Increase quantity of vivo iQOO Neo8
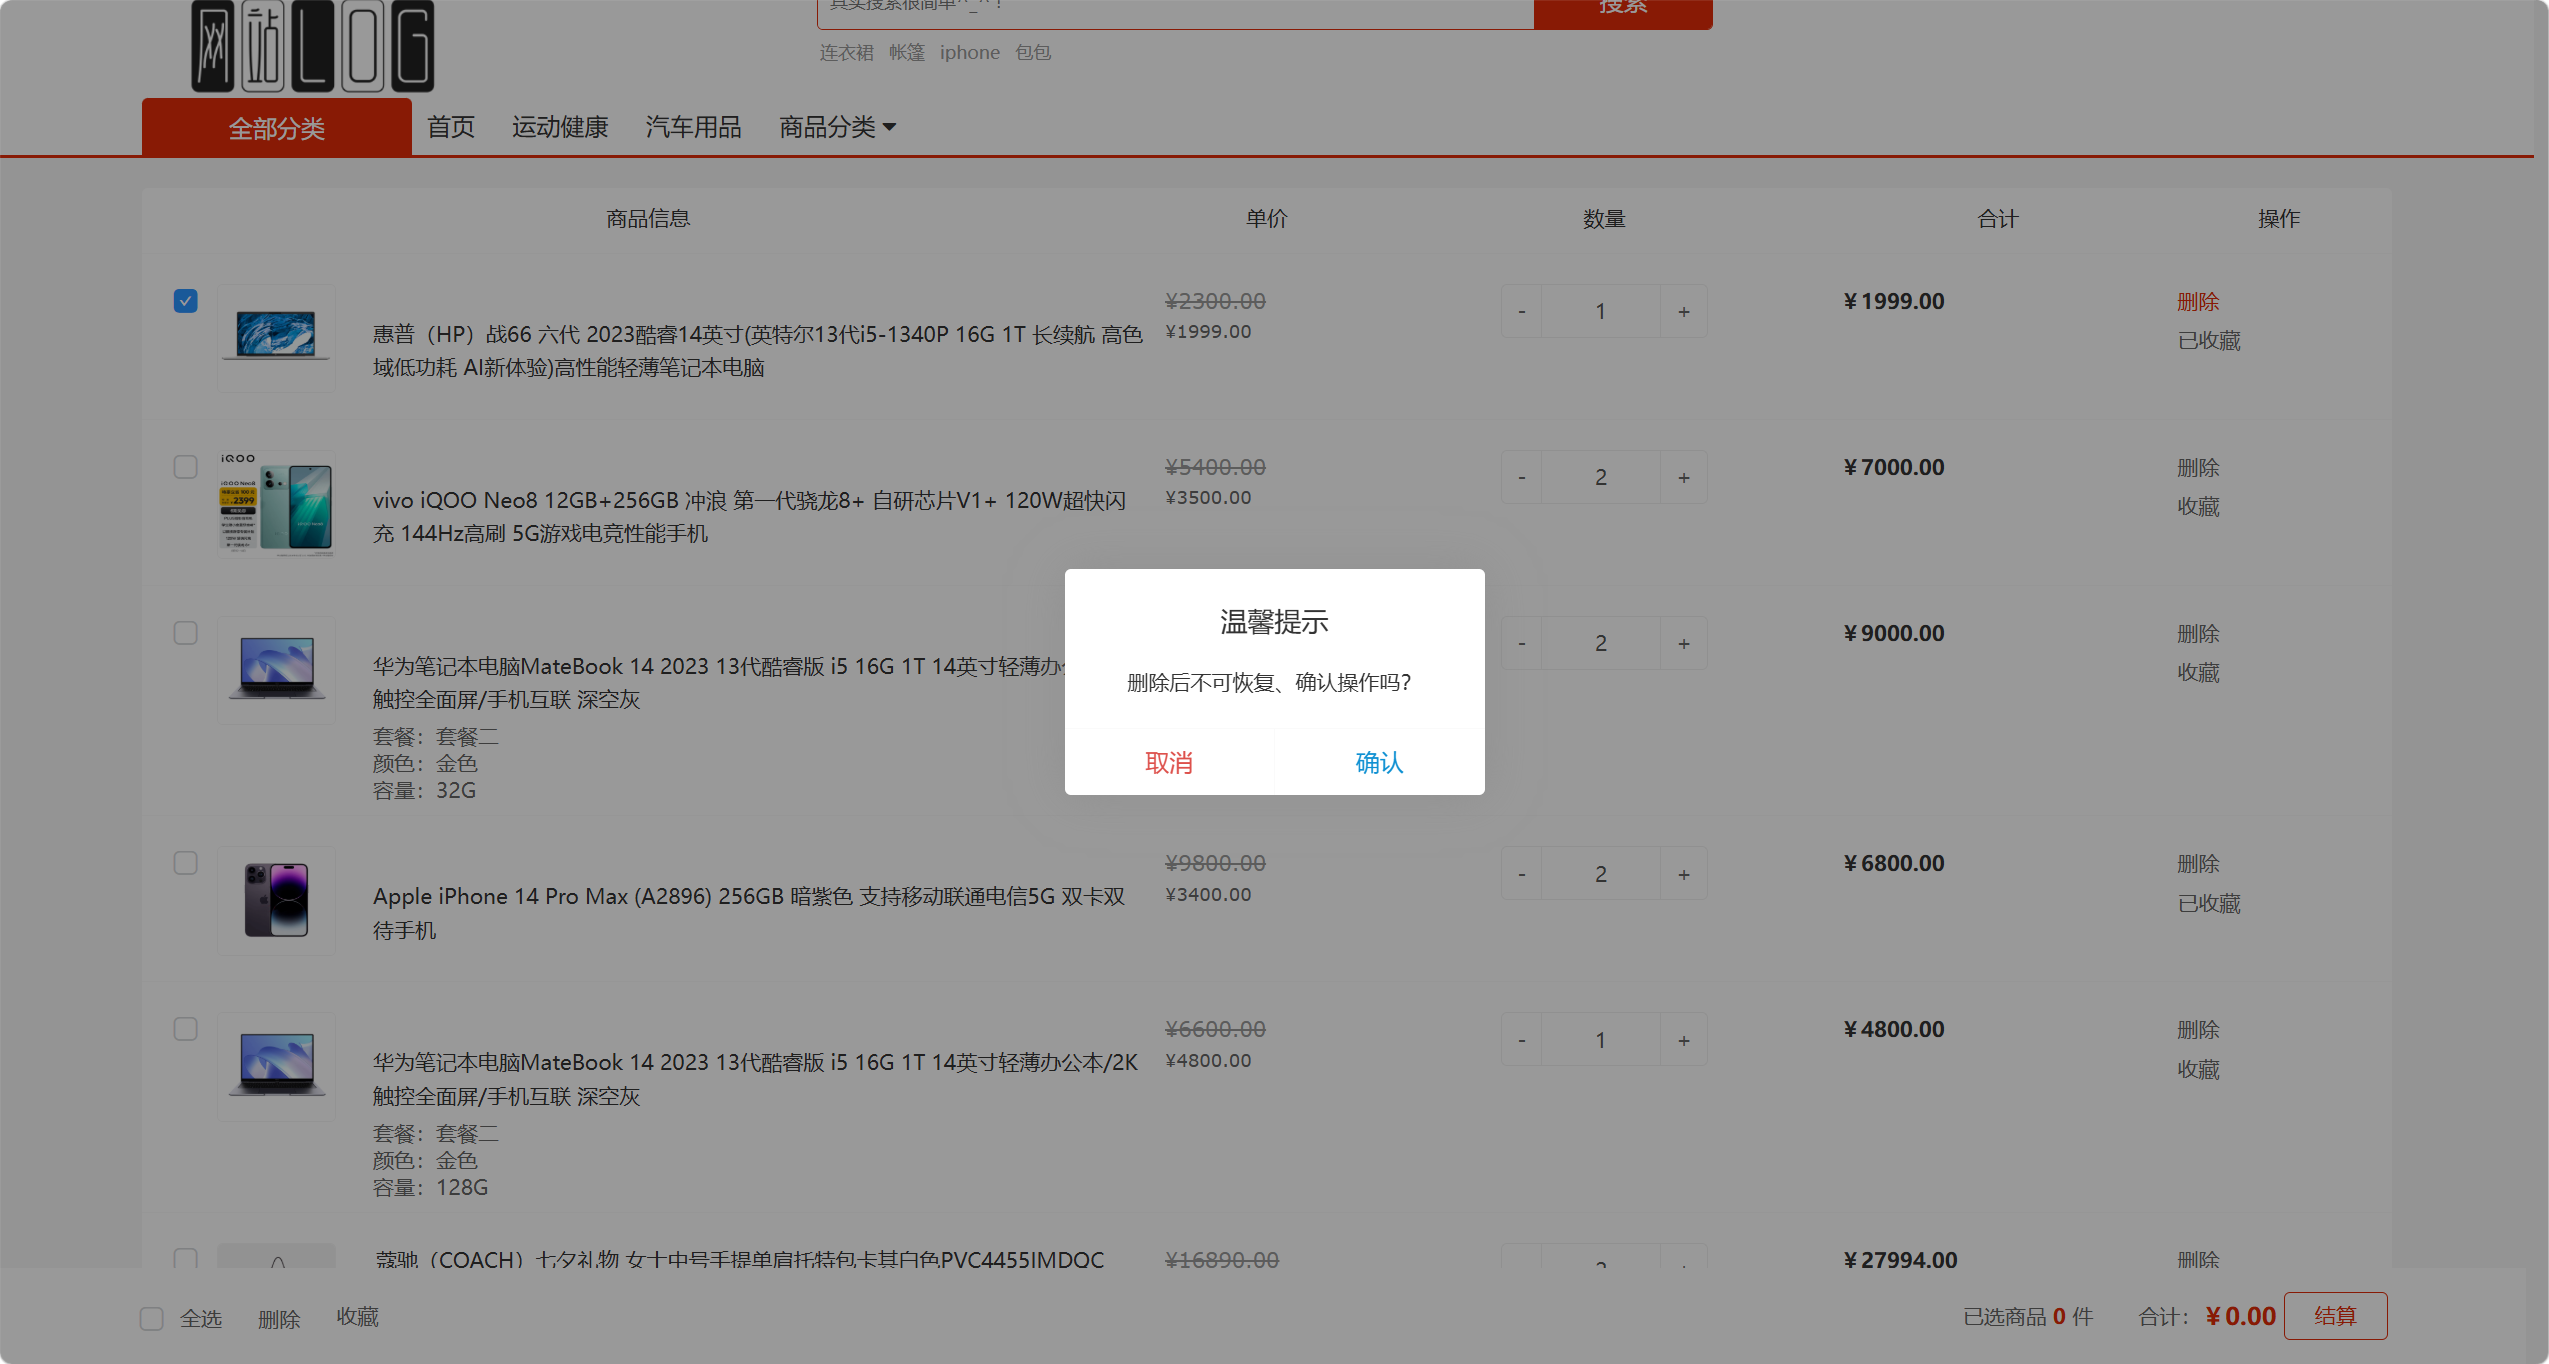 click(x=1684, y=478)
